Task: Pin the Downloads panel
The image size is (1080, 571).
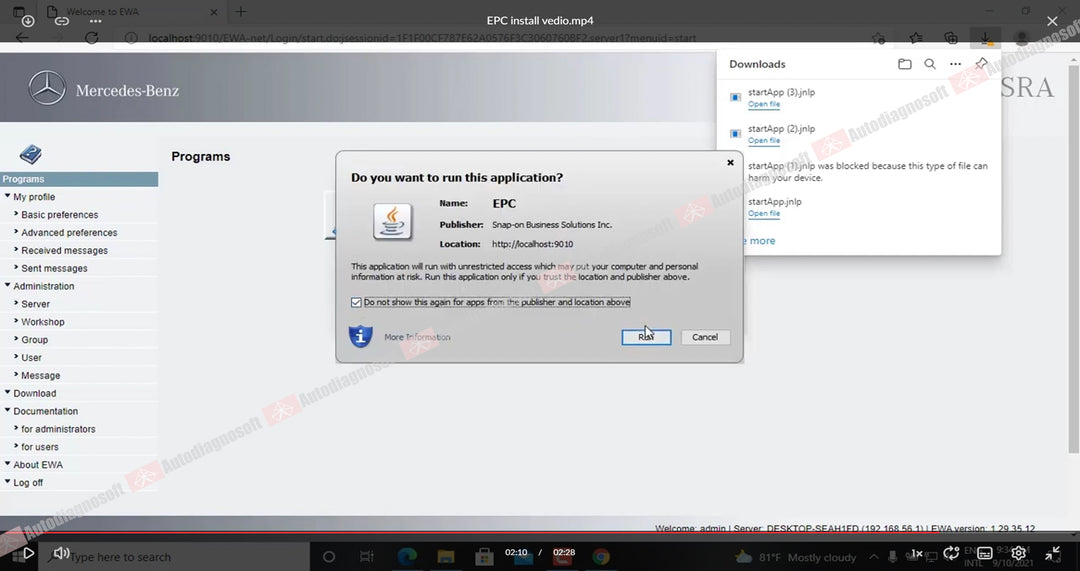Action: (981, 64)
